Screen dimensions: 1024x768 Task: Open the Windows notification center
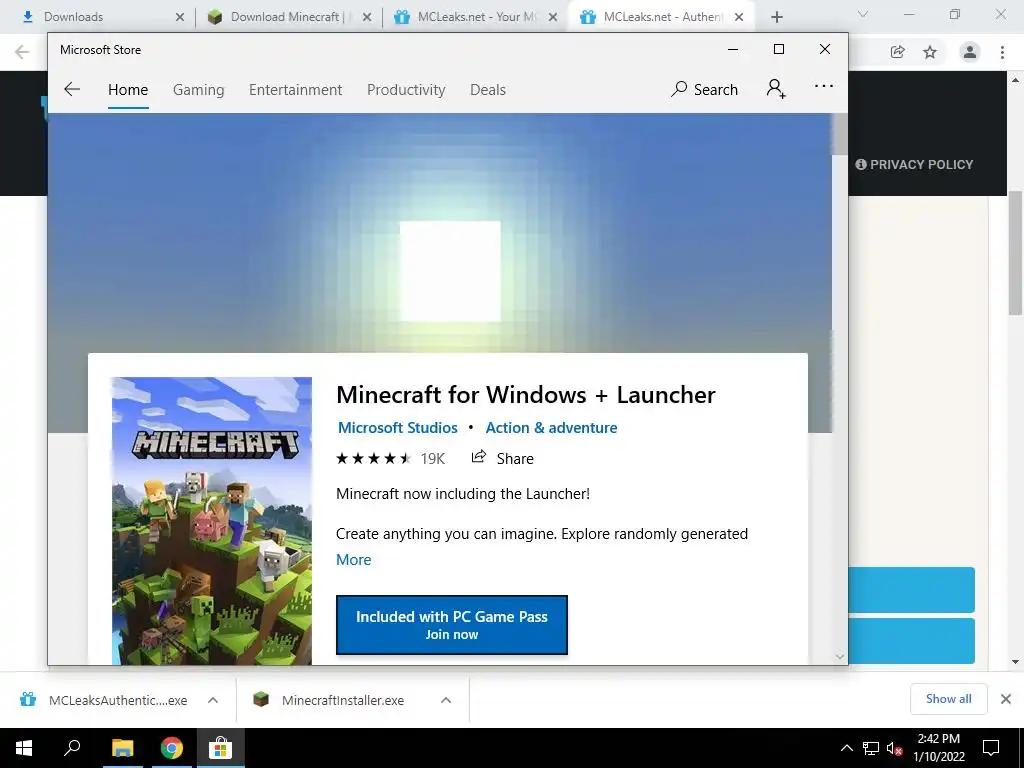(x=991, y=748)
